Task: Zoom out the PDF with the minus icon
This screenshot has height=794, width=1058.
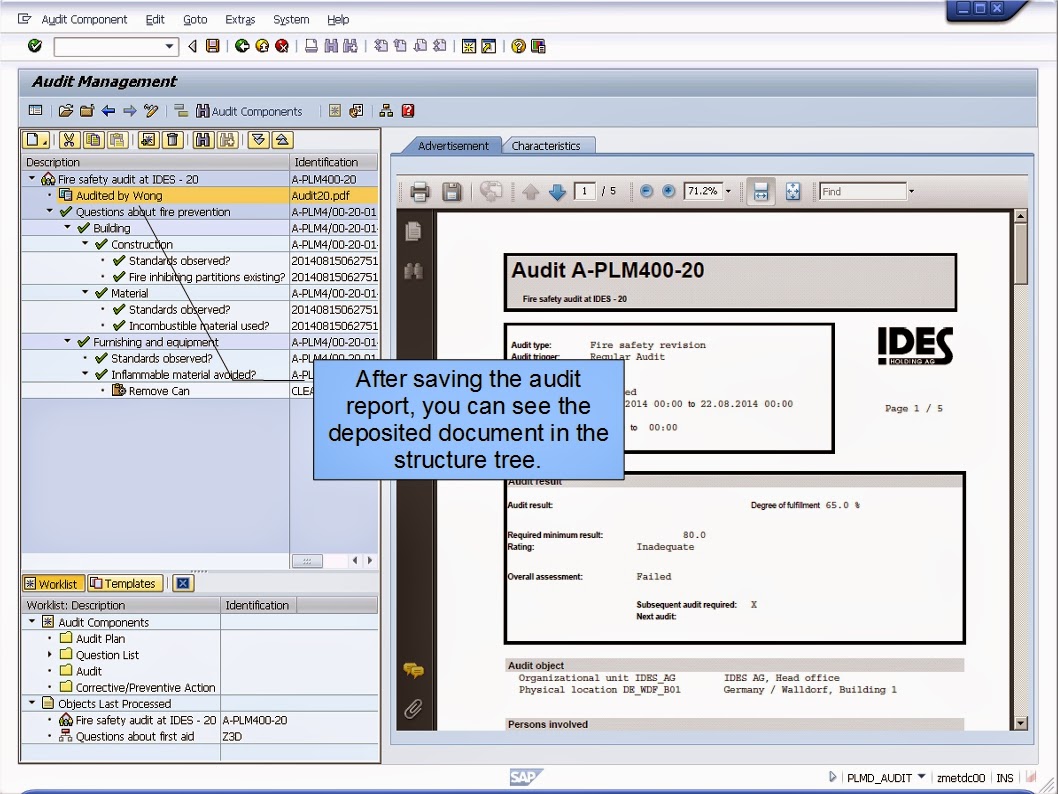Action: coord(644,191)
